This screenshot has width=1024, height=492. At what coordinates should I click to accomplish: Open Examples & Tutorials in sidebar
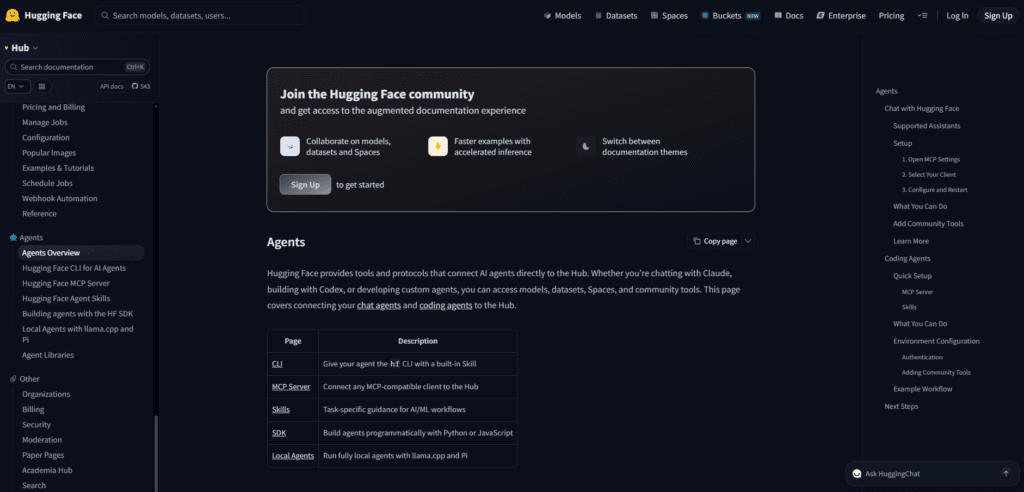58,168
